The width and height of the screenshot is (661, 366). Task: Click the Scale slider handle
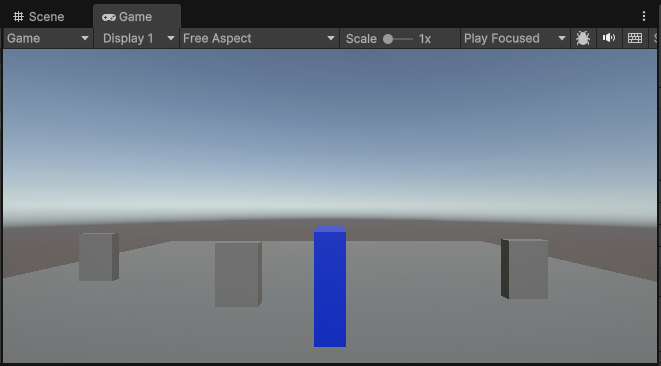click(388, 39)
